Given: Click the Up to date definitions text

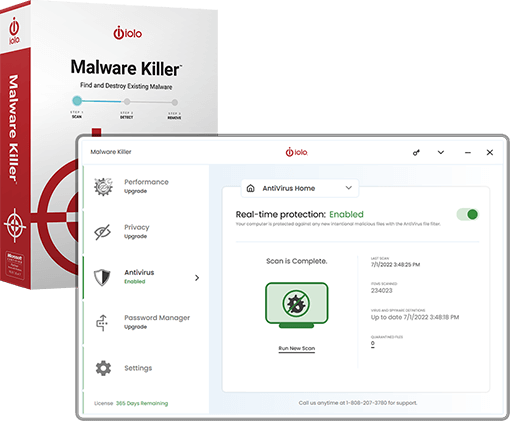Looking at the screenshot, I should tap(415, 317).
